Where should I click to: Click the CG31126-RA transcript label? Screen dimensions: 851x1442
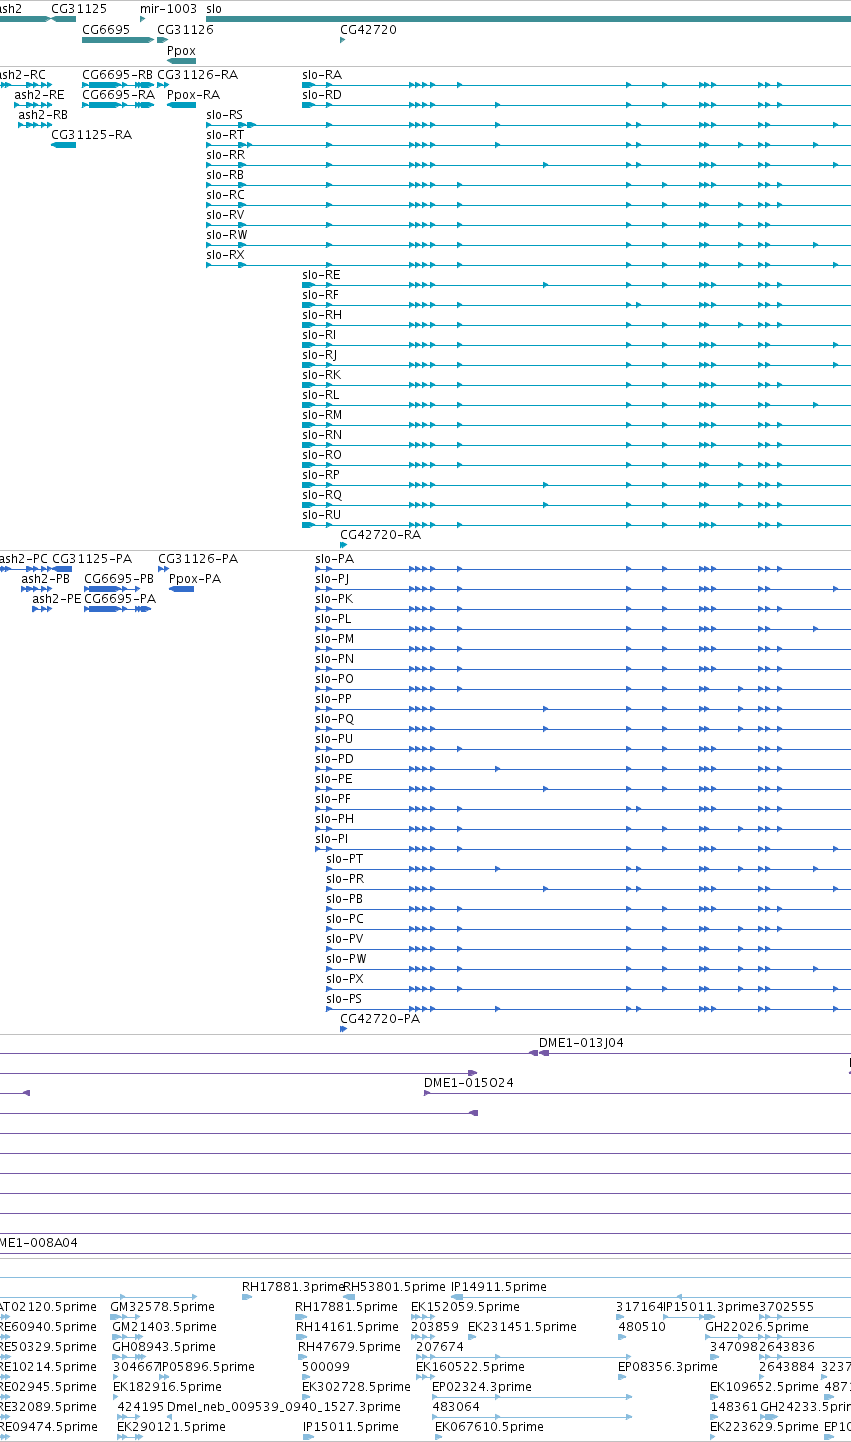point(198,75)
